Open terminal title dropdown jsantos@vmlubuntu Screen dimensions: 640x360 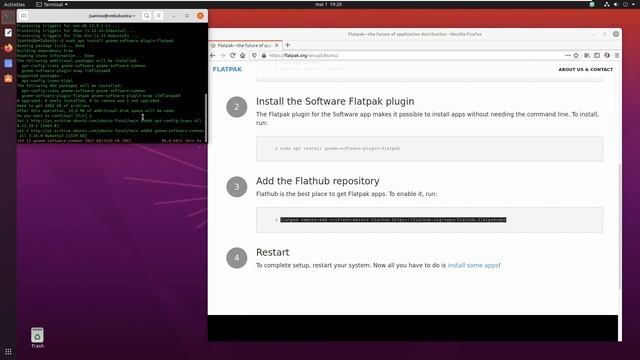[112, 16]
